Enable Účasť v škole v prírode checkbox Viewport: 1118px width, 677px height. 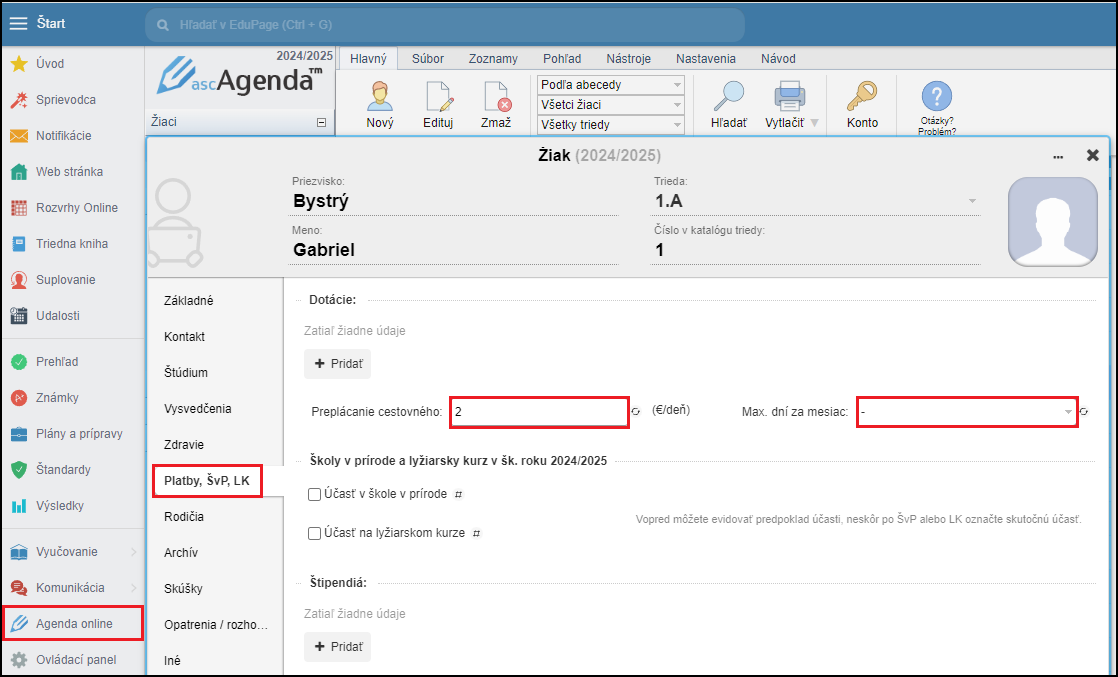click(x=314, y=494)
